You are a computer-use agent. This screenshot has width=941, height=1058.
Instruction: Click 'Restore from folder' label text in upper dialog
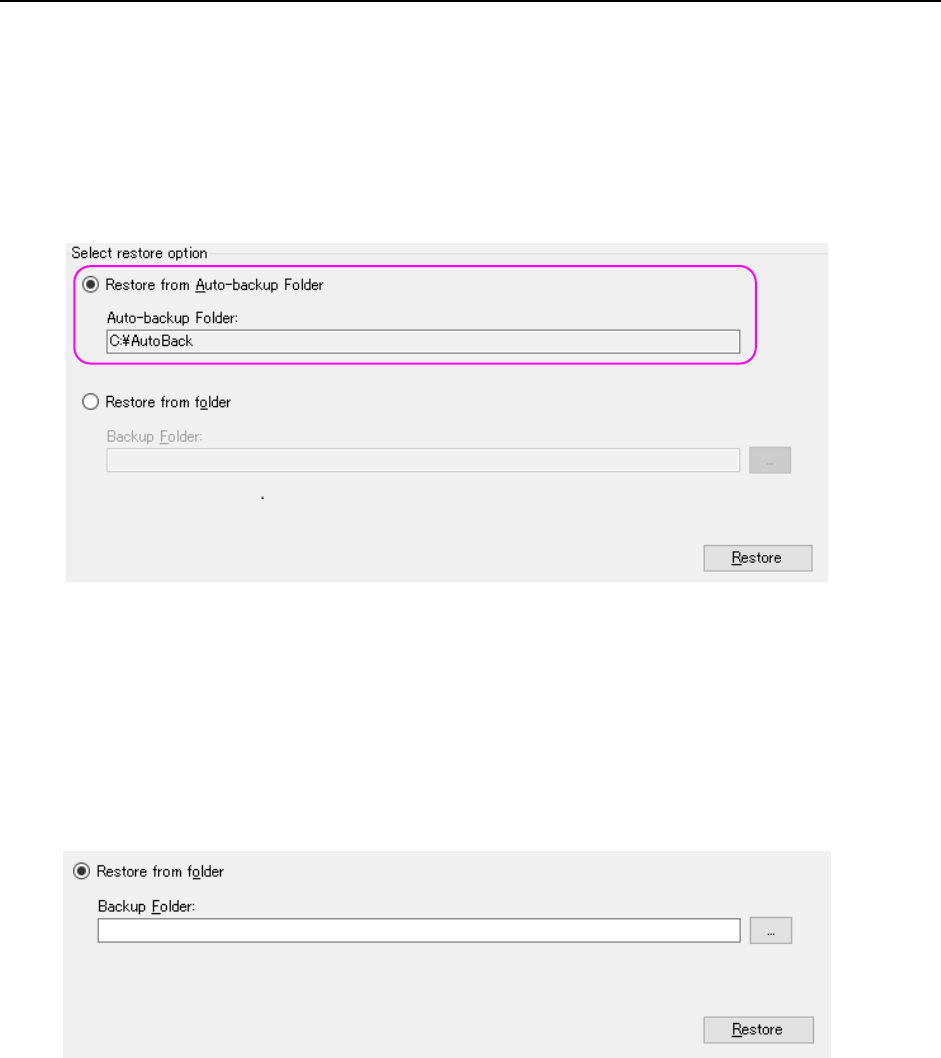point(168,402)
